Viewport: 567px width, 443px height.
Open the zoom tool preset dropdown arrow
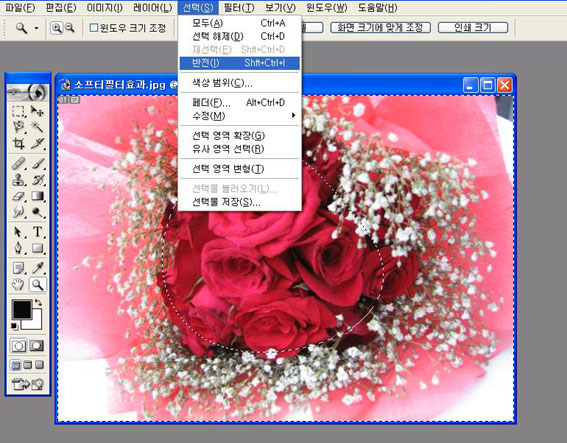pyautogui.click(x=36, y=28)
